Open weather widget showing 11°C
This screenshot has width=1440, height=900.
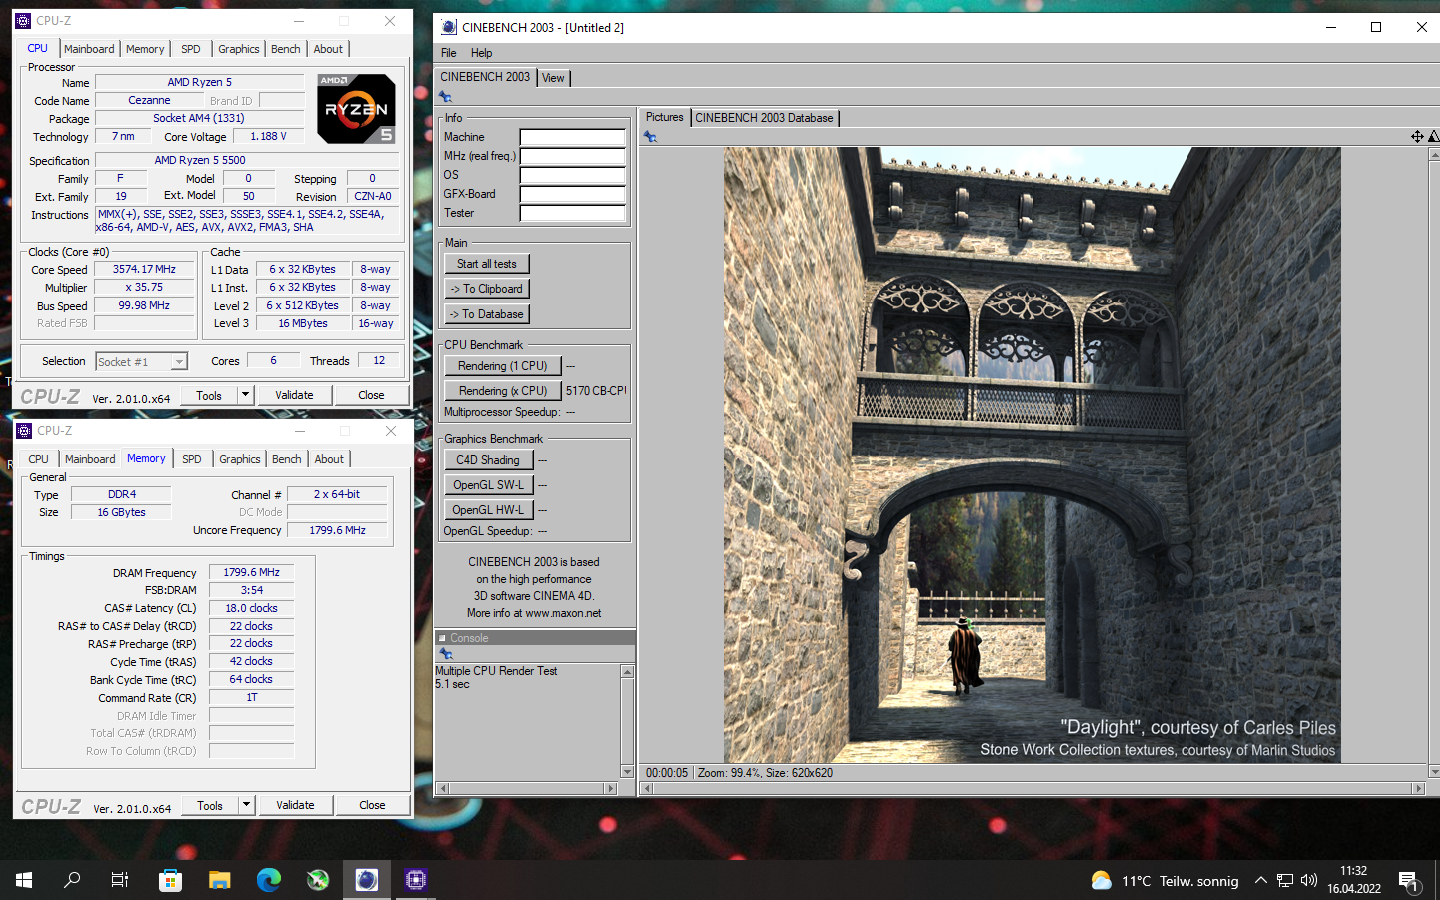1165,881
